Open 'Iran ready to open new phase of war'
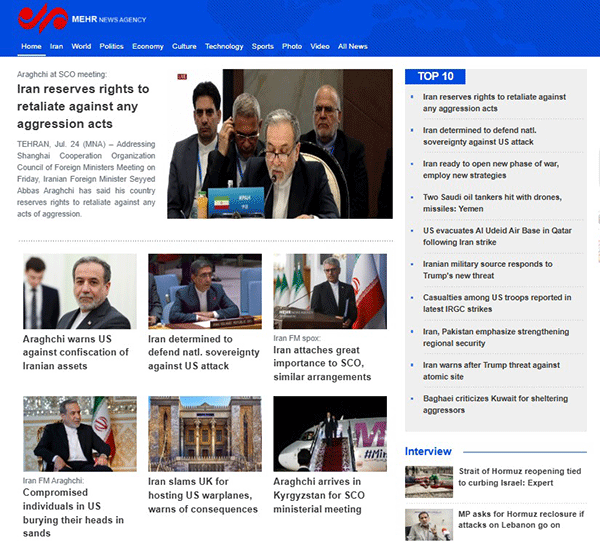The height and width of the screenshot is (543, 600). pyautogui.click(x=491, y=170)
